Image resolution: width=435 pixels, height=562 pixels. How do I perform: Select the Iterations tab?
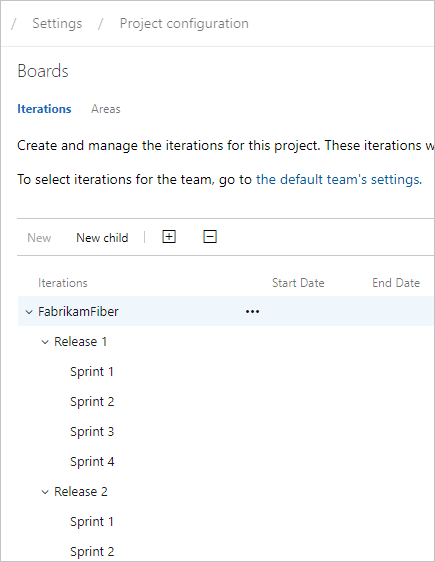[x=44, y=109]
